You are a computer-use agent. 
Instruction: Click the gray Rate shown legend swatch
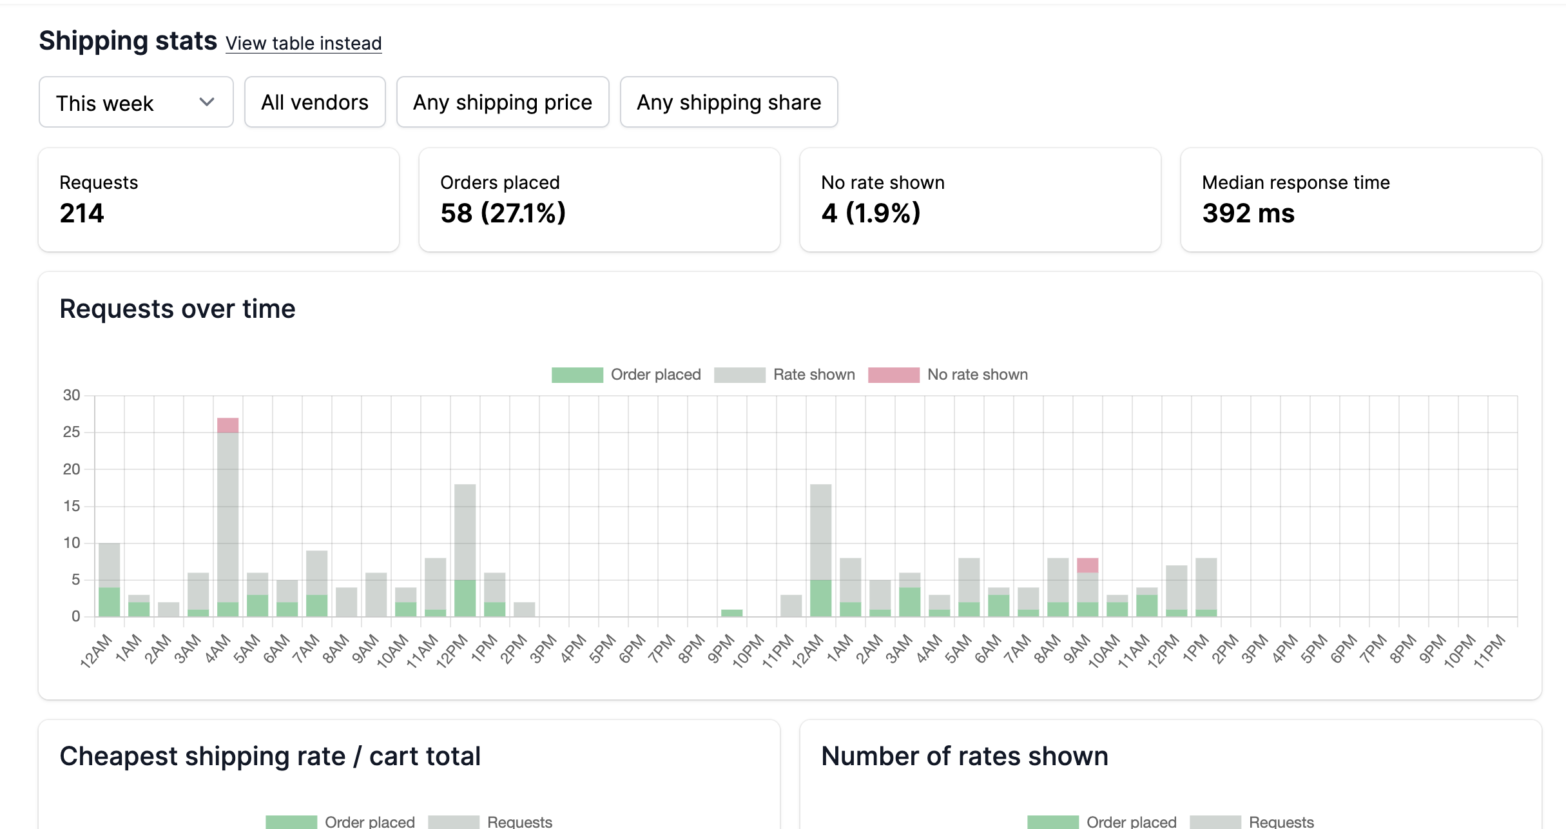[x=740, y=374]
